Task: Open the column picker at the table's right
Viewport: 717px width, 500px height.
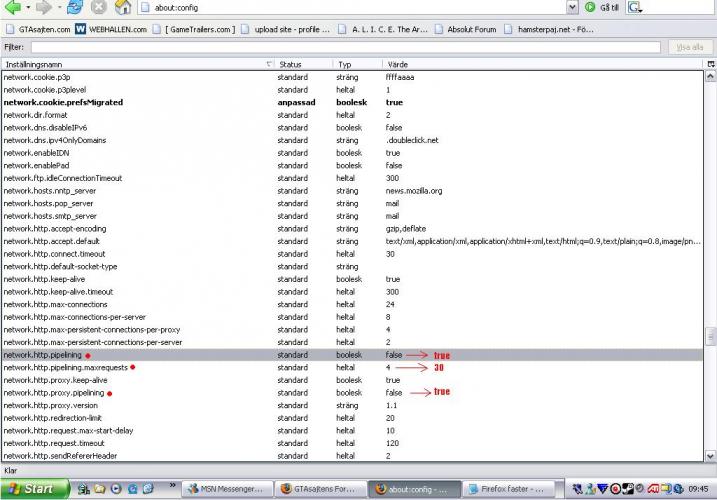Action: pos(710,64)
